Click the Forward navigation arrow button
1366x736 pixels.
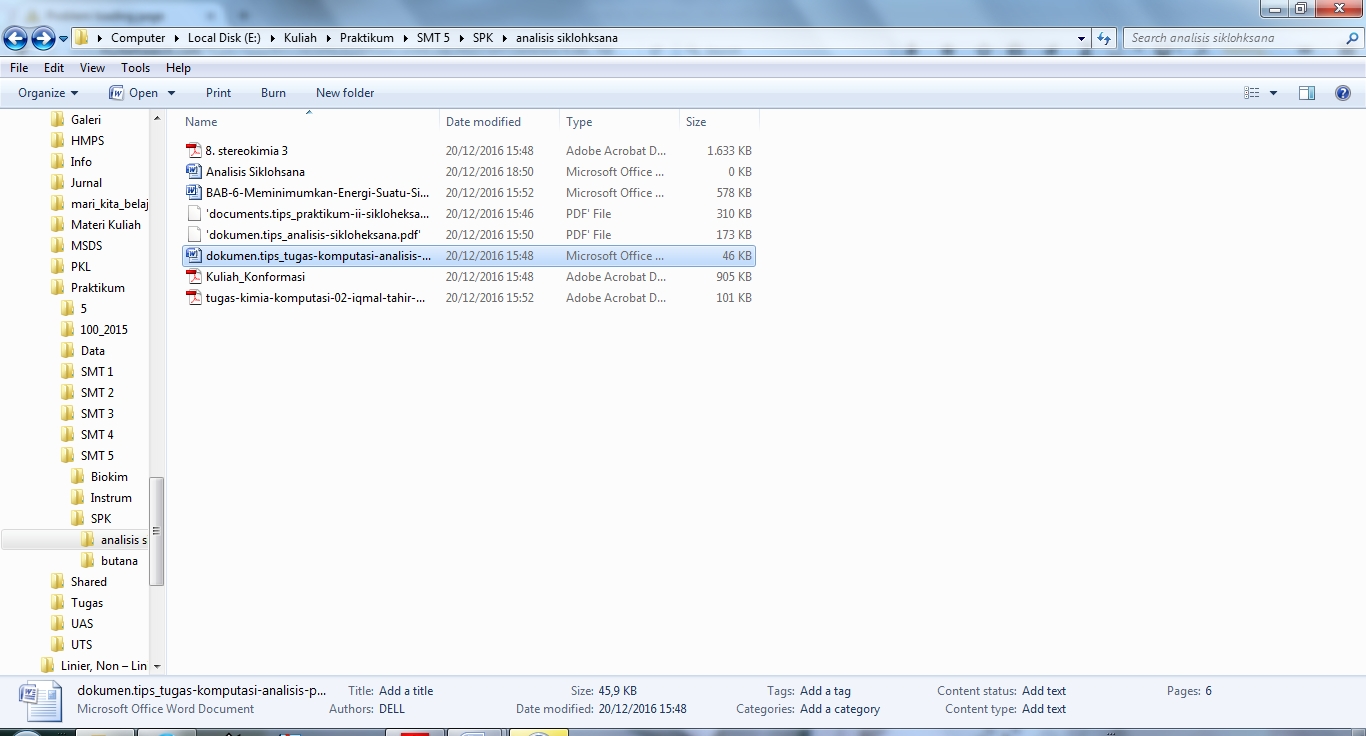point(43,39)
